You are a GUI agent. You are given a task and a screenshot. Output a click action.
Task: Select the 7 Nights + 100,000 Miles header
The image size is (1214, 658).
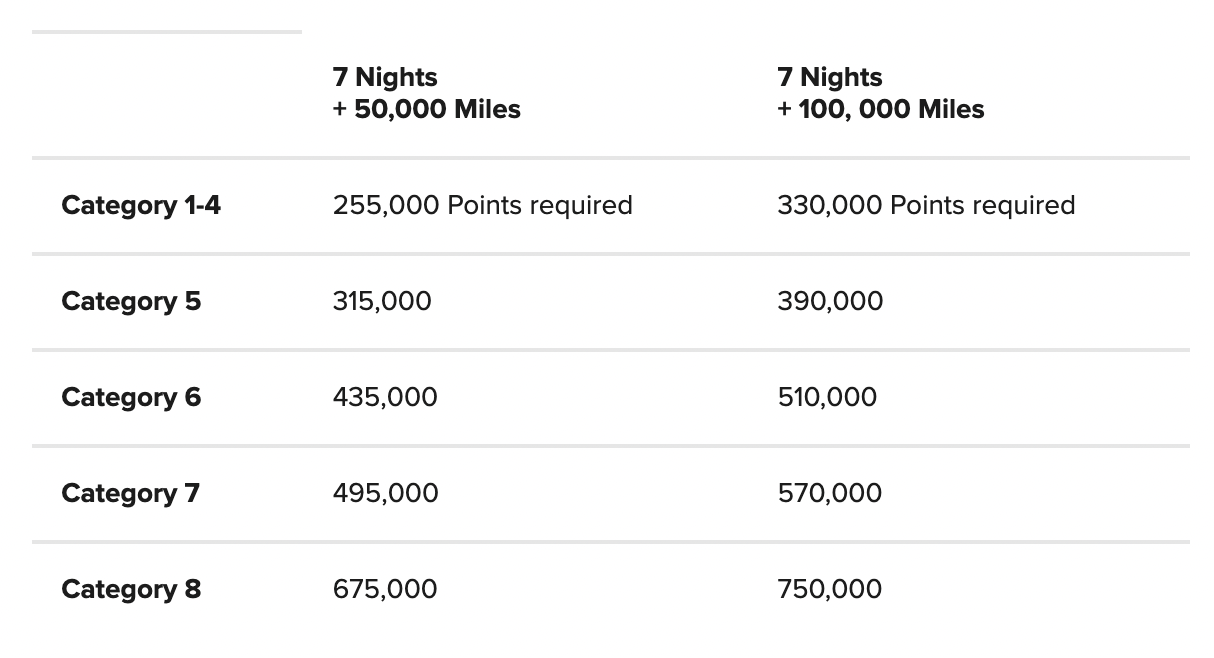(880, 93)
